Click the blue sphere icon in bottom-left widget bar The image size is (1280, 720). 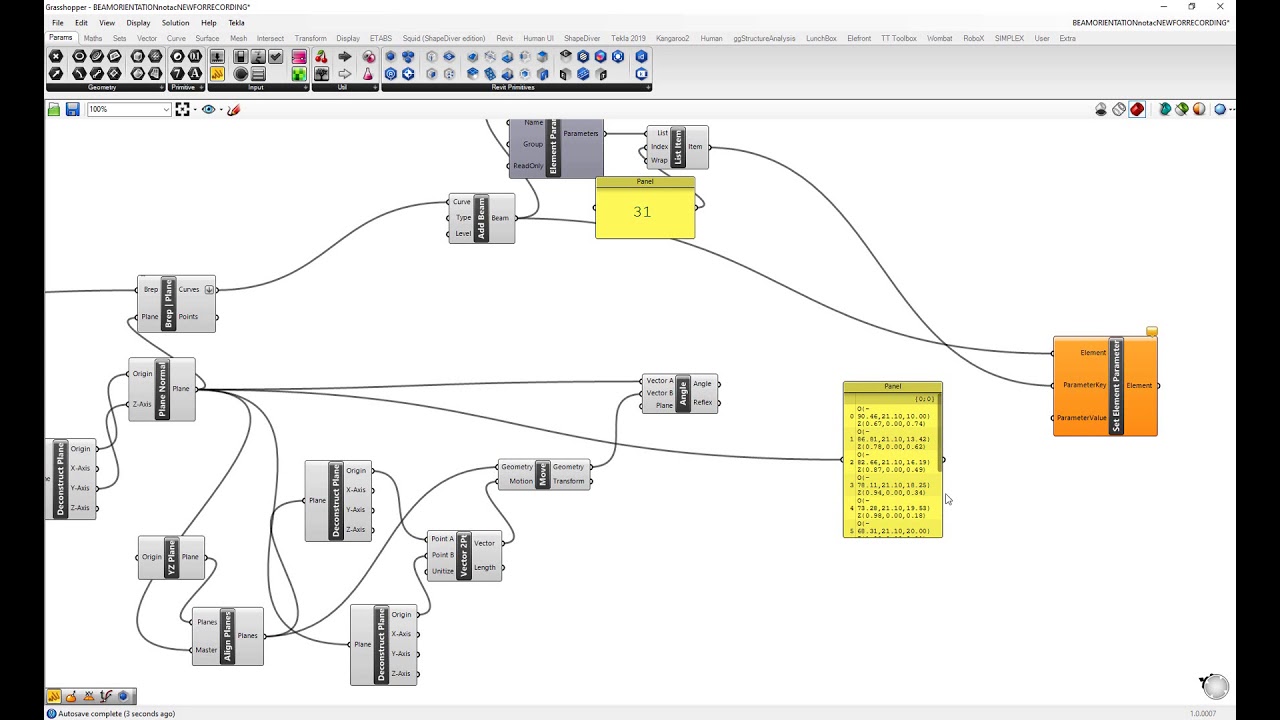(124, 696)
